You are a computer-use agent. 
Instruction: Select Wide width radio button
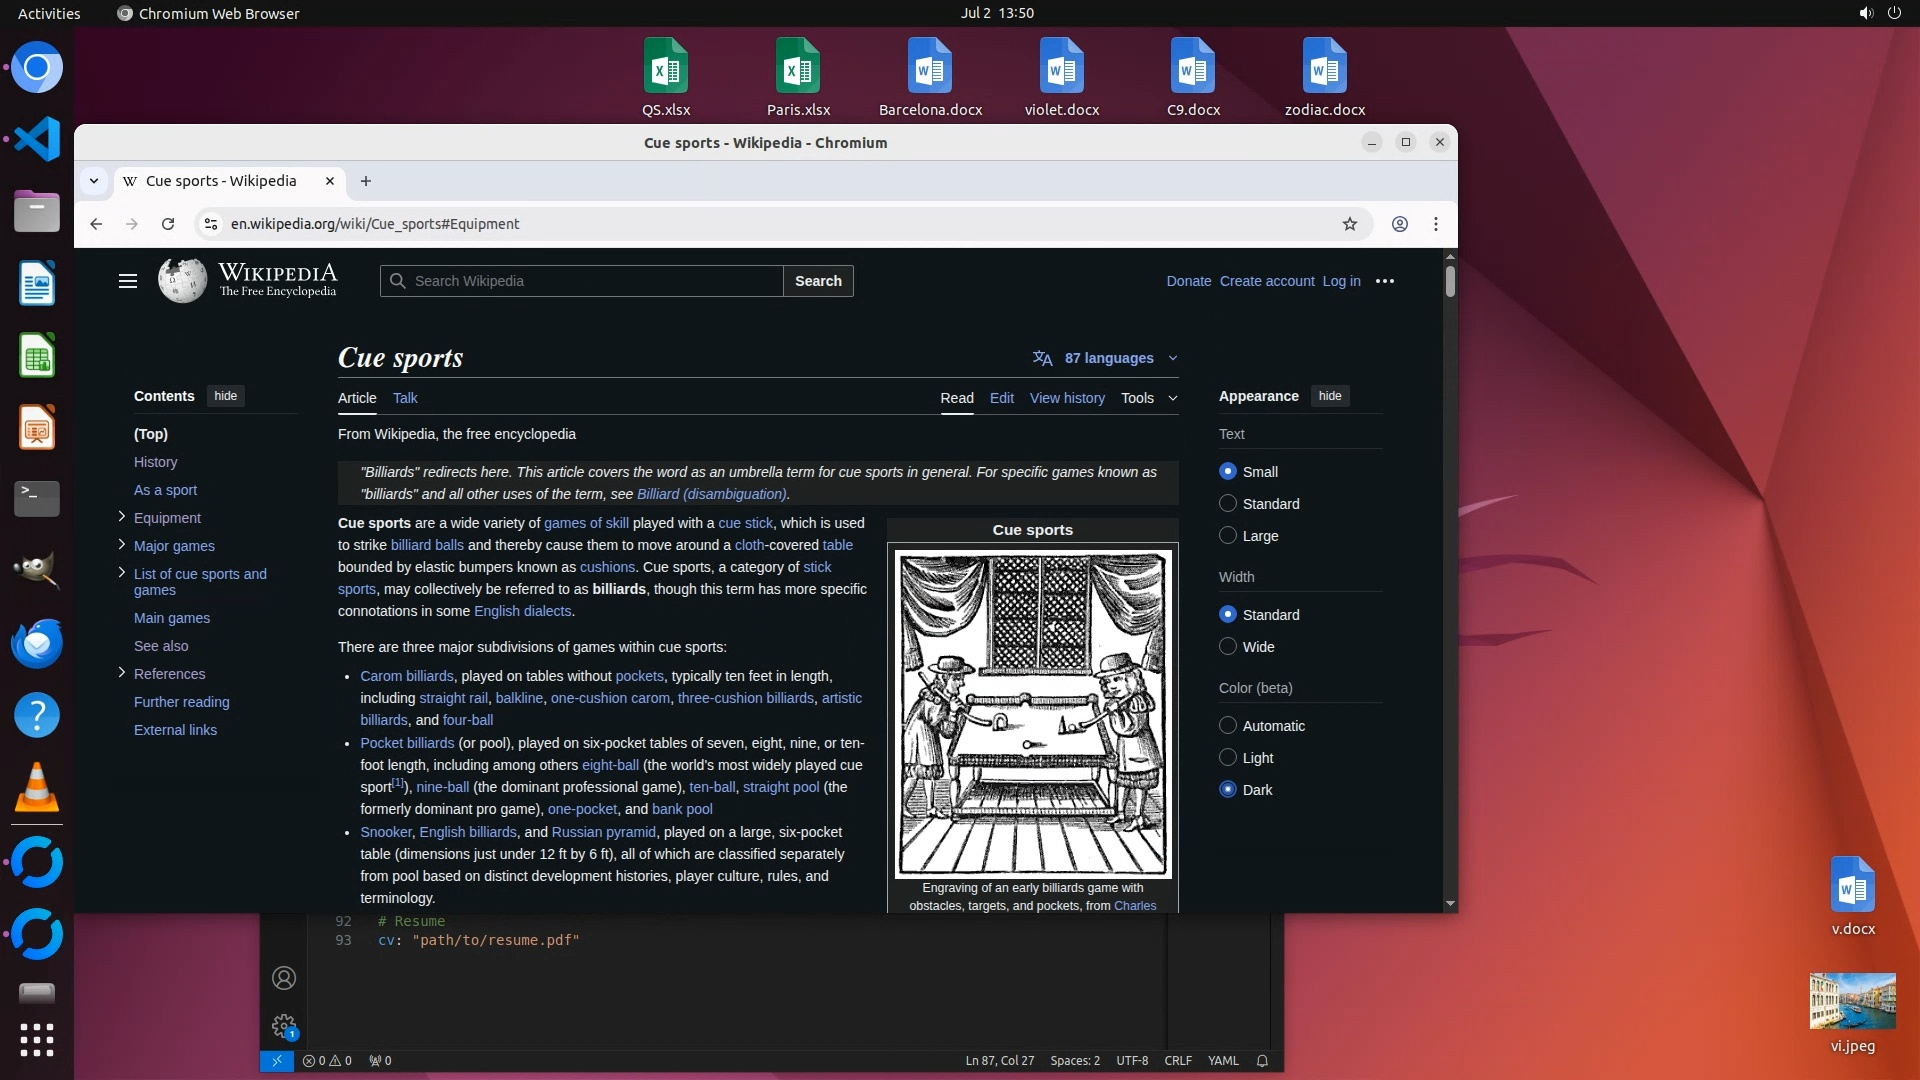pyautogui.click(x=1228, y=647)
